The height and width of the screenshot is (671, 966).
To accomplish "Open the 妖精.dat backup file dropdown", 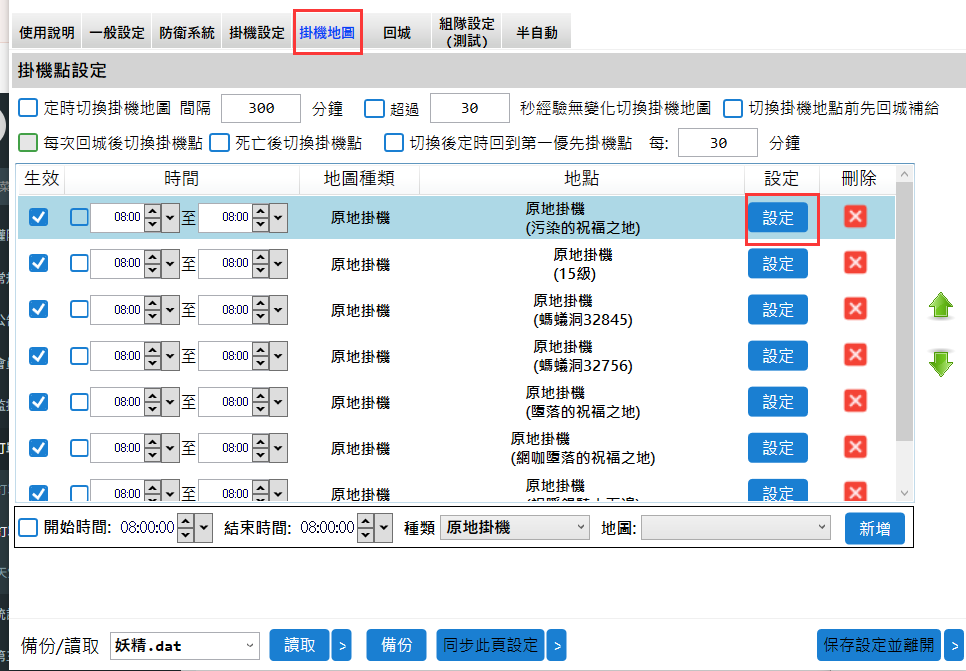I will (x=185, y=646).
